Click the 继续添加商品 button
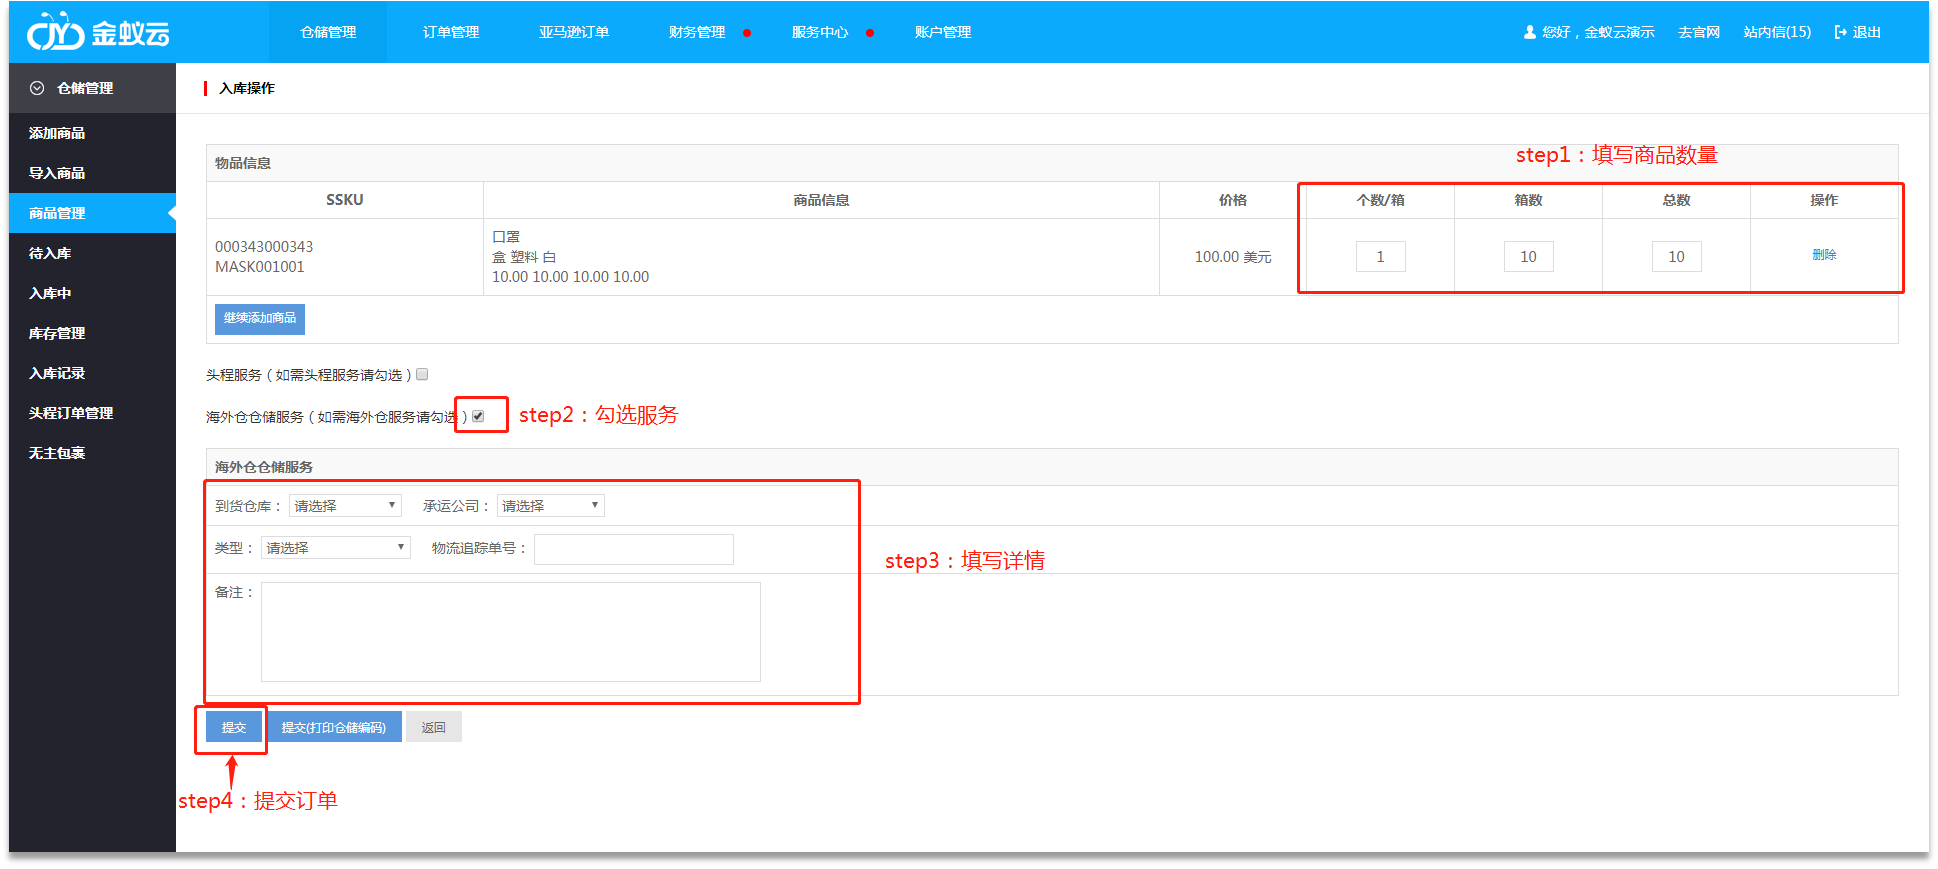Screen dimensions: 1938x869 tap(260, 318)
